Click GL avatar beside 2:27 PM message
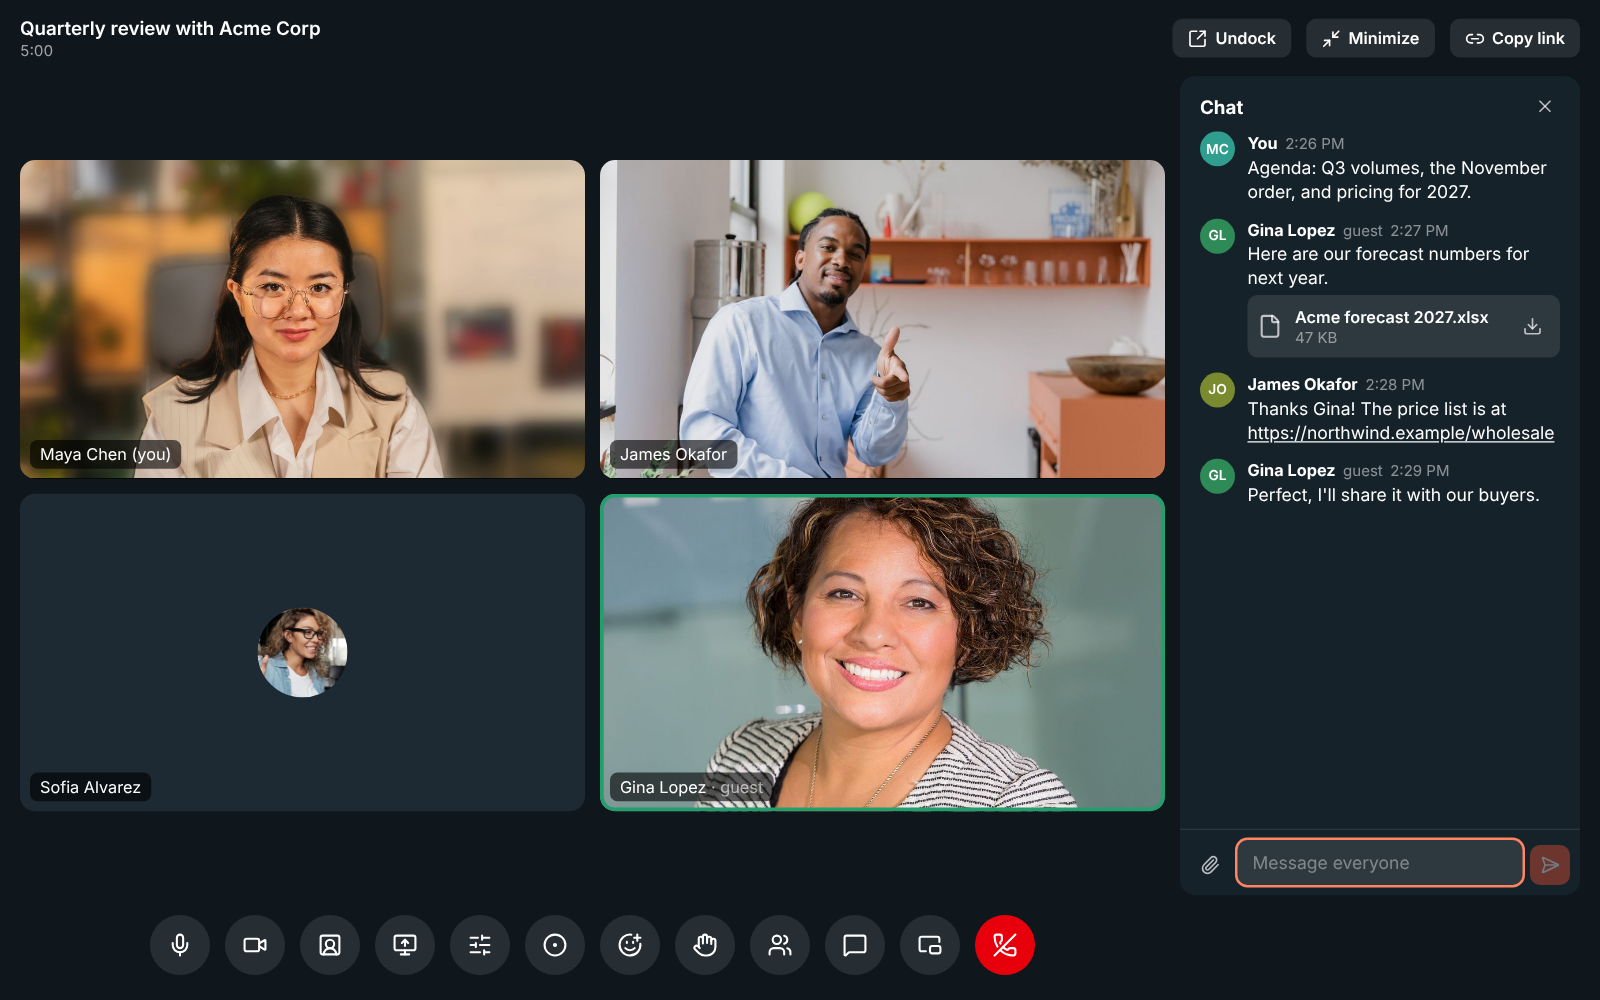 point(1217,236)
